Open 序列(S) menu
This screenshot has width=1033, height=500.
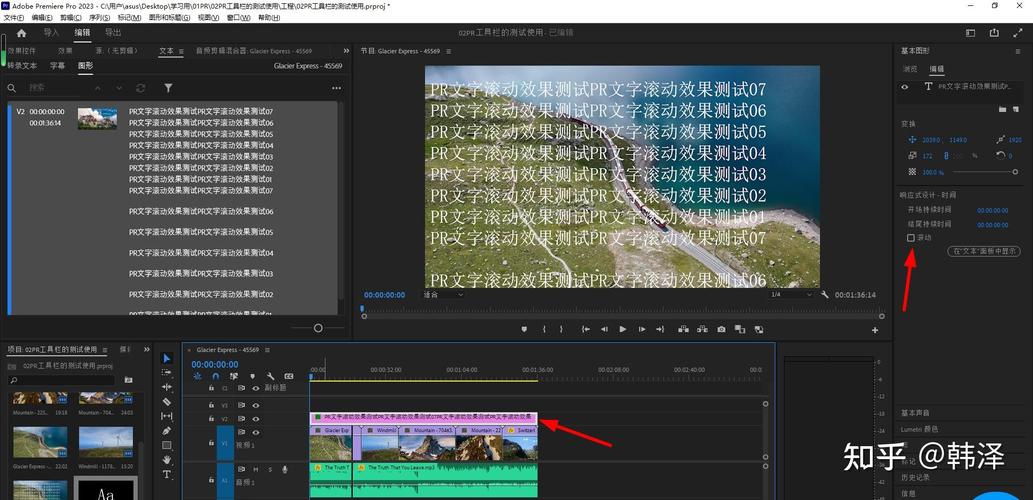(x=101, y=18)
